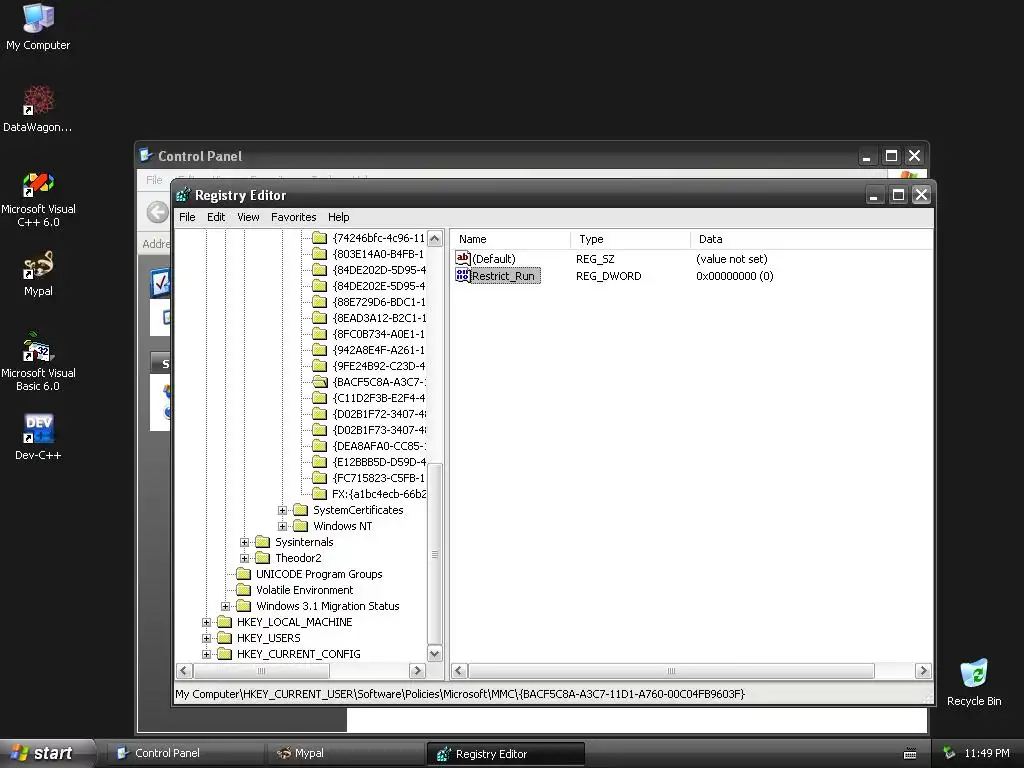Click values pane scroll right arrow
Screen dimensions: 1024x768
[x=923, y=671]
